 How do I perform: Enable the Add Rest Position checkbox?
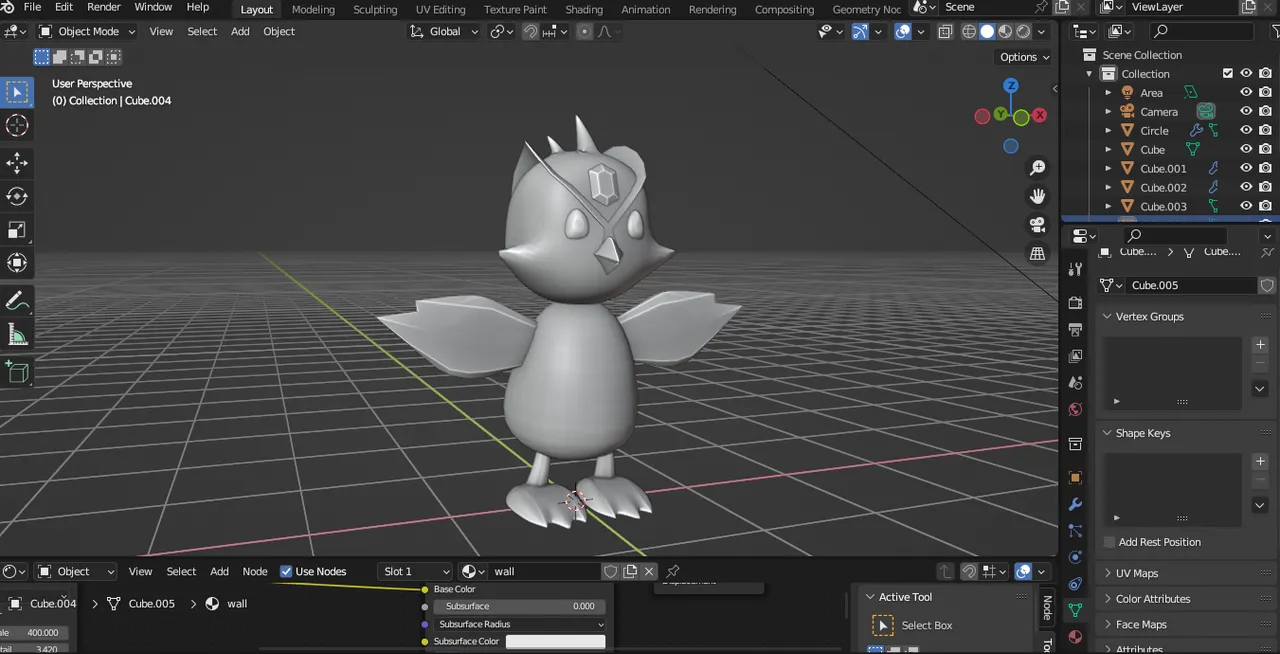coord(1109,542)
